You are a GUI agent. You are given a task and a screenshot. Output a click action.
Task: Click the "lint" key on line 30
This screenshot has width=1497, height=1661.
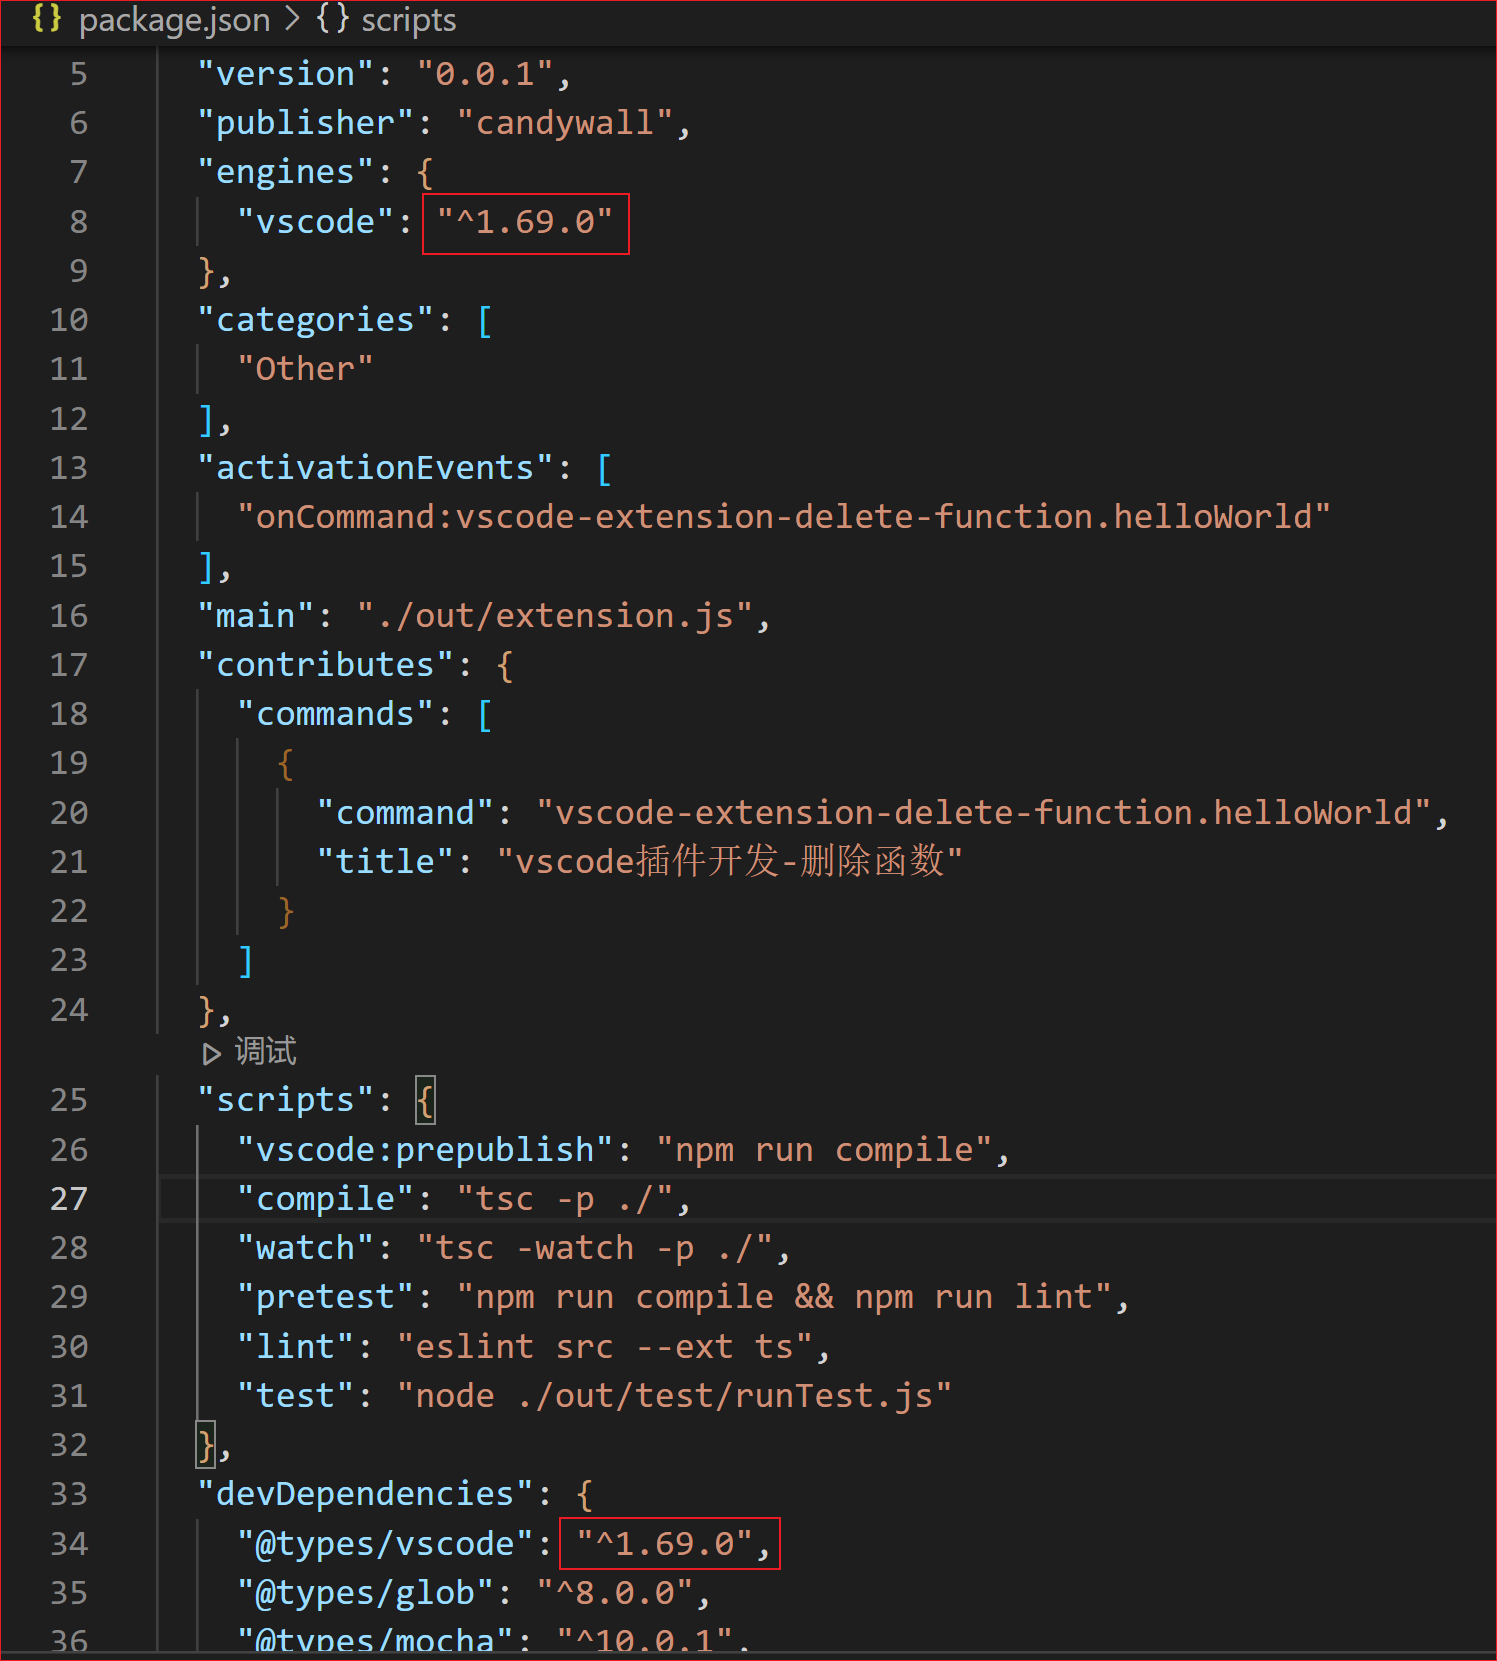coord(296,1347)
